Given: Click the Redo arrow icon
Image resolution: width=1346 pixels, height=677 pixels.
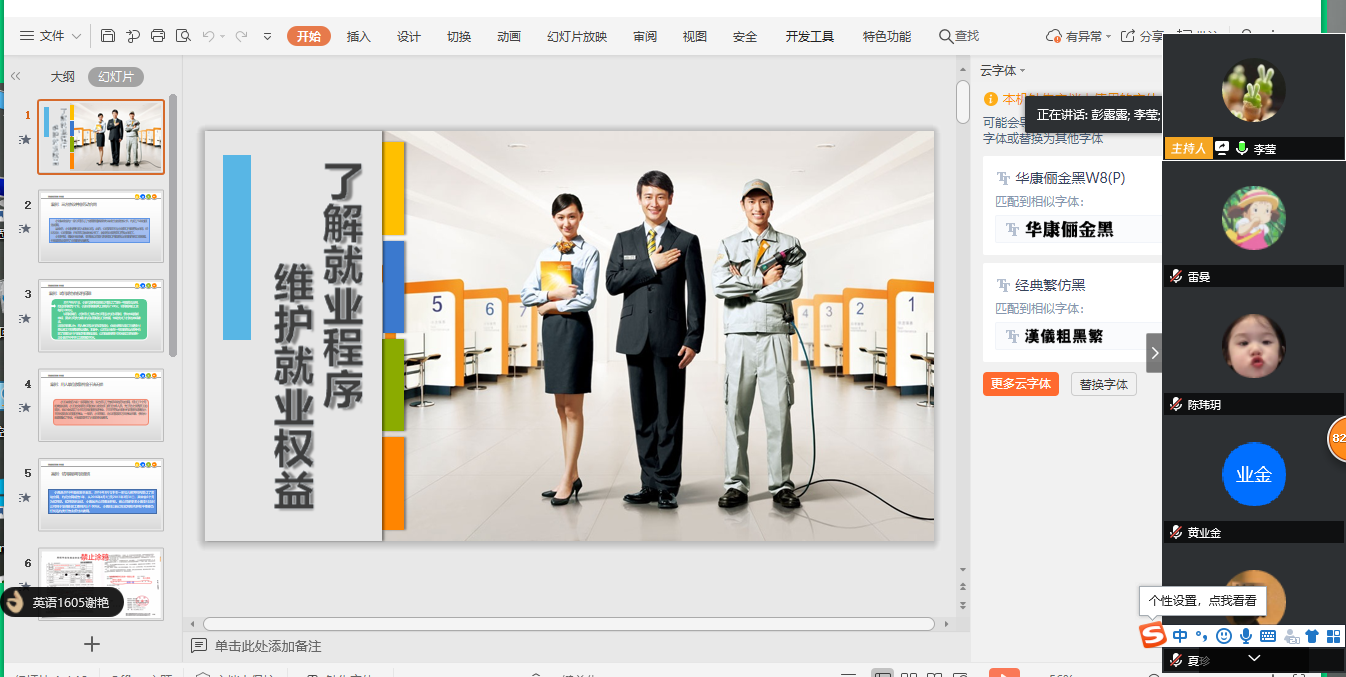Looking at the screenshot, I should pyautogui.click(x=241, y=36).
